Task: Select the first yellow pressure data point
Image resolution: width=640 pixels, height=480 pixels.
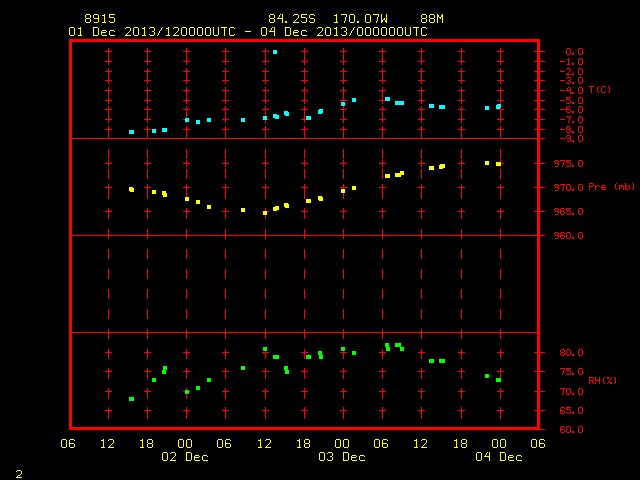Action: click(131, 189)
